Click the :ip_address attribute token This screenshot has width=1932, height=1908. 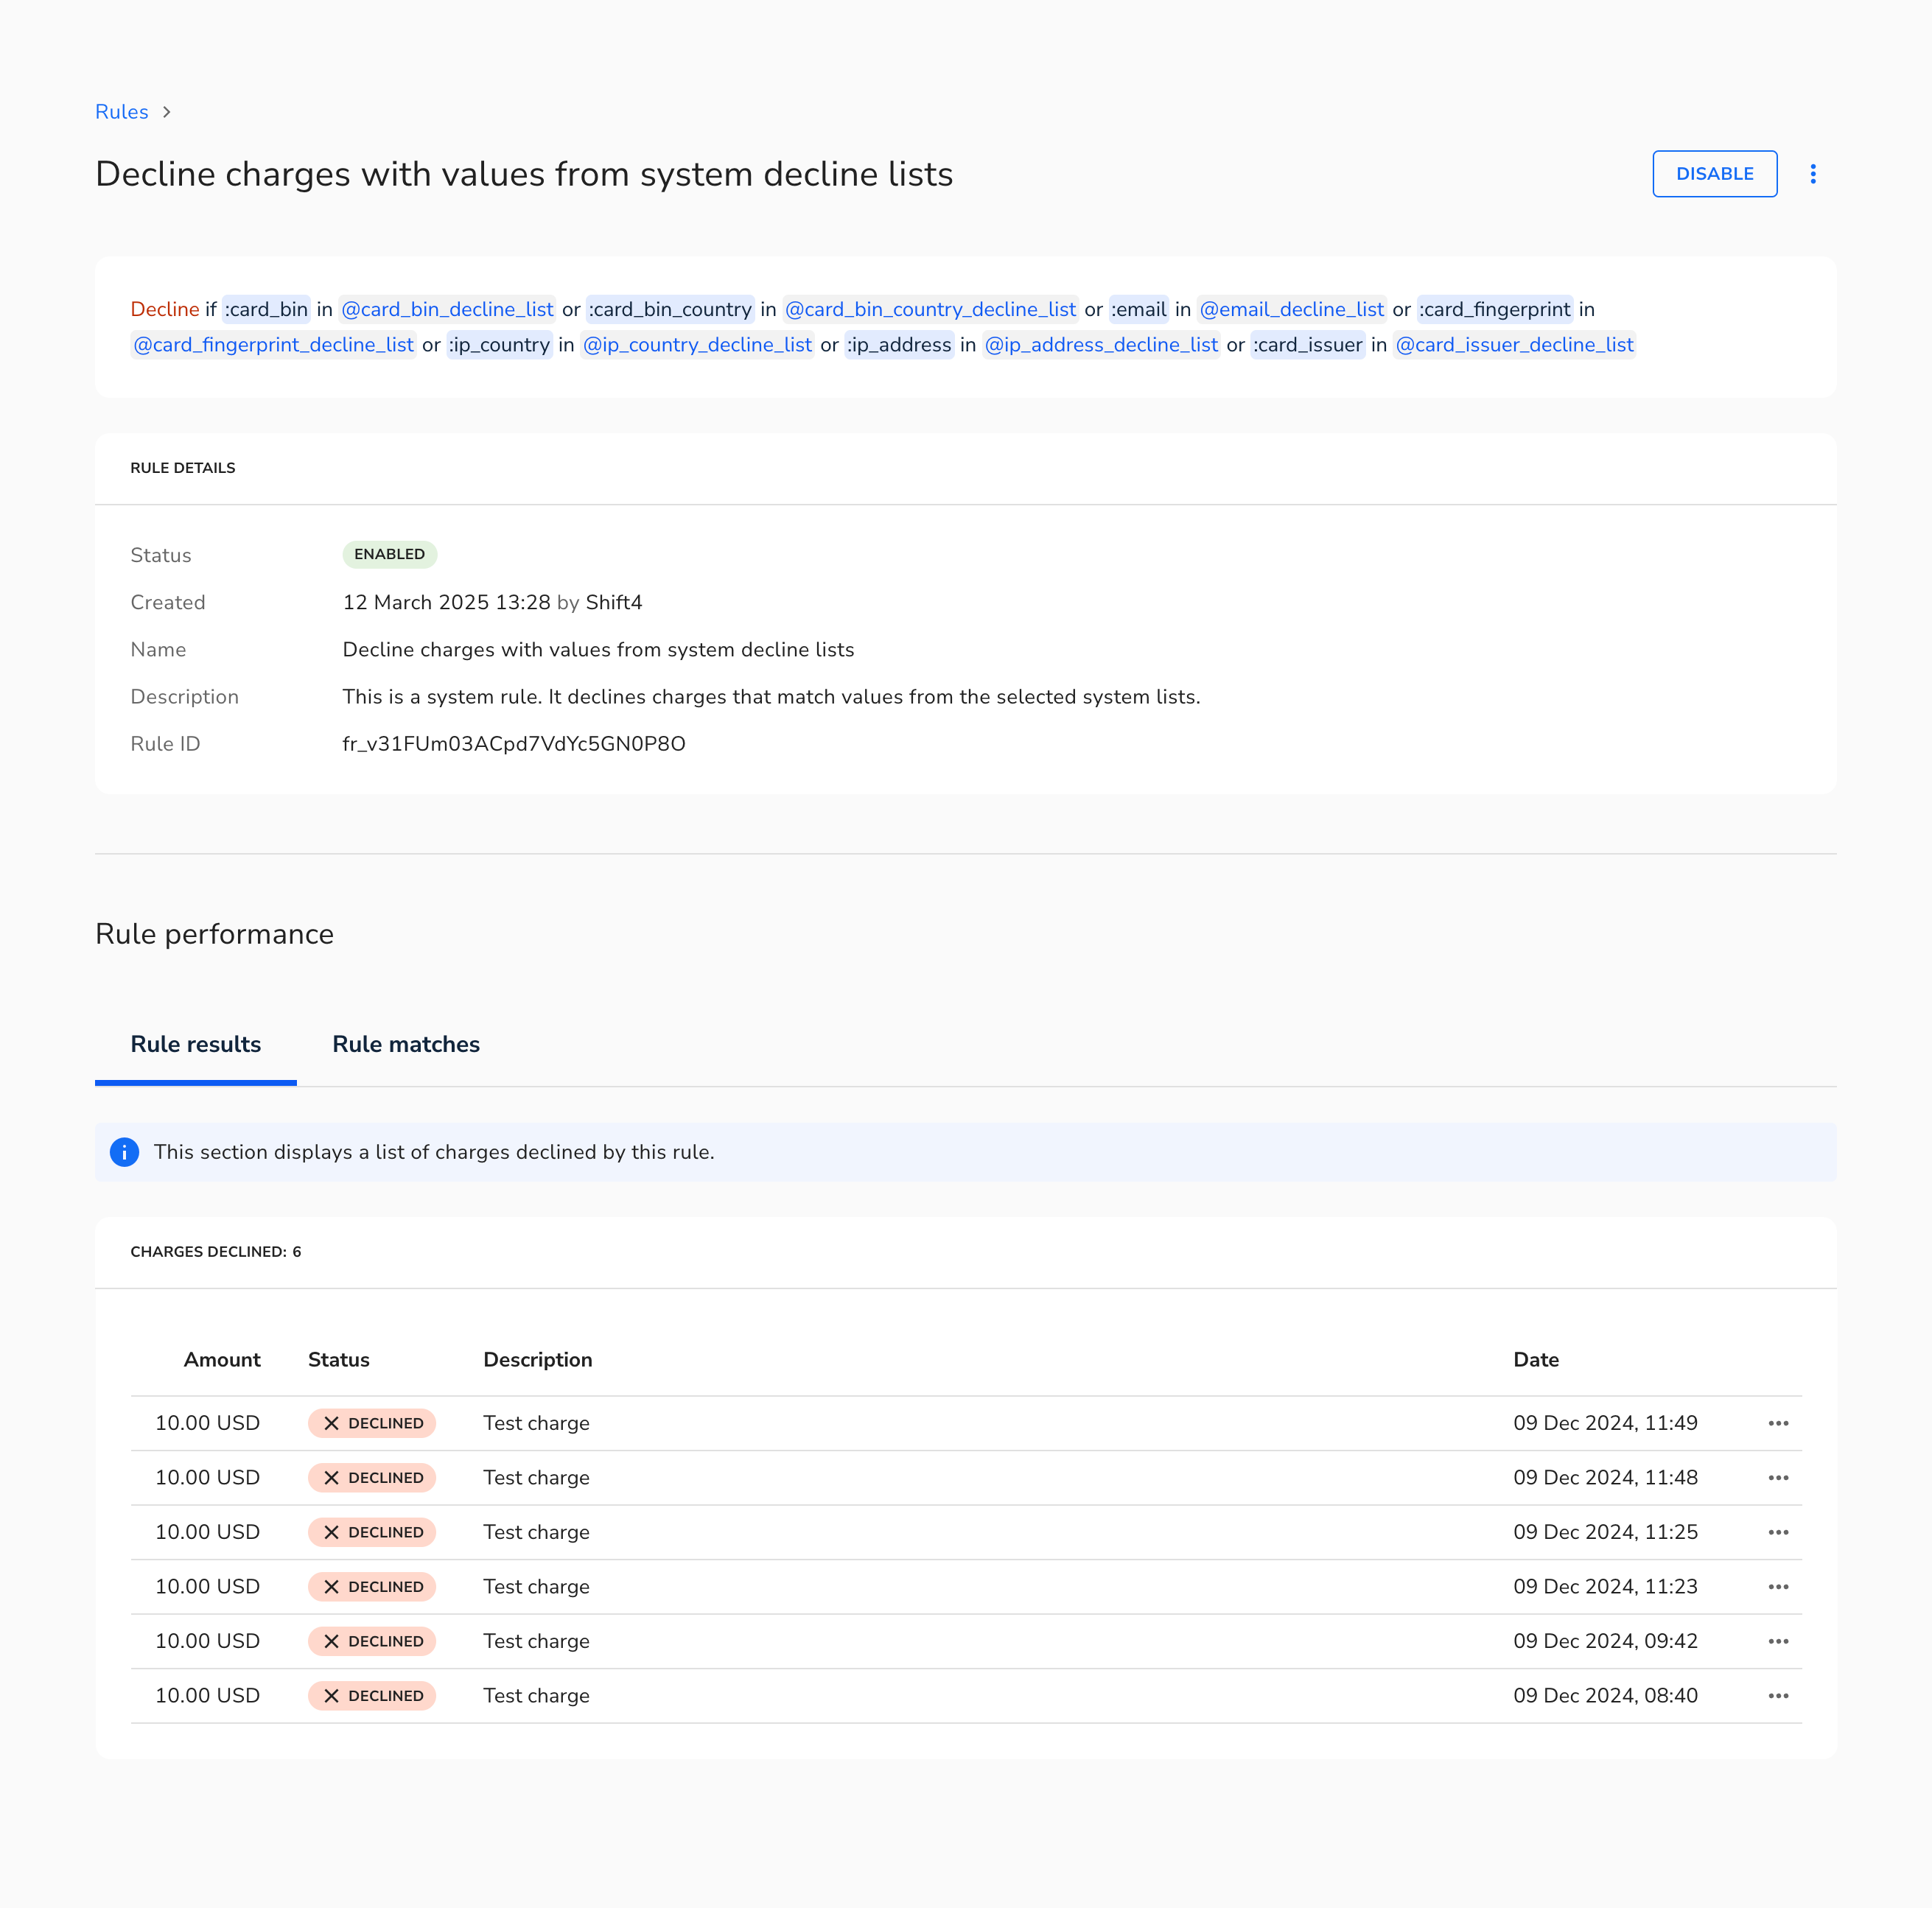tap(899, 344)
